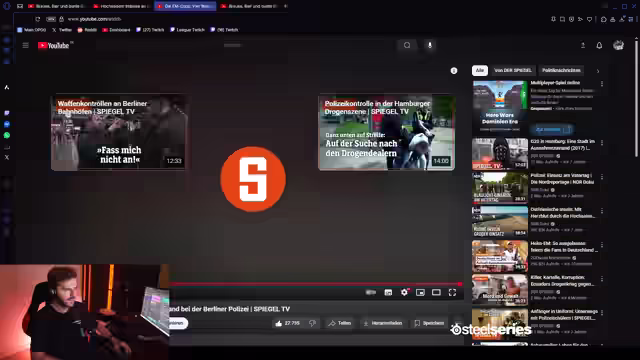Toggle subtitles in the video player

[388, 292]
